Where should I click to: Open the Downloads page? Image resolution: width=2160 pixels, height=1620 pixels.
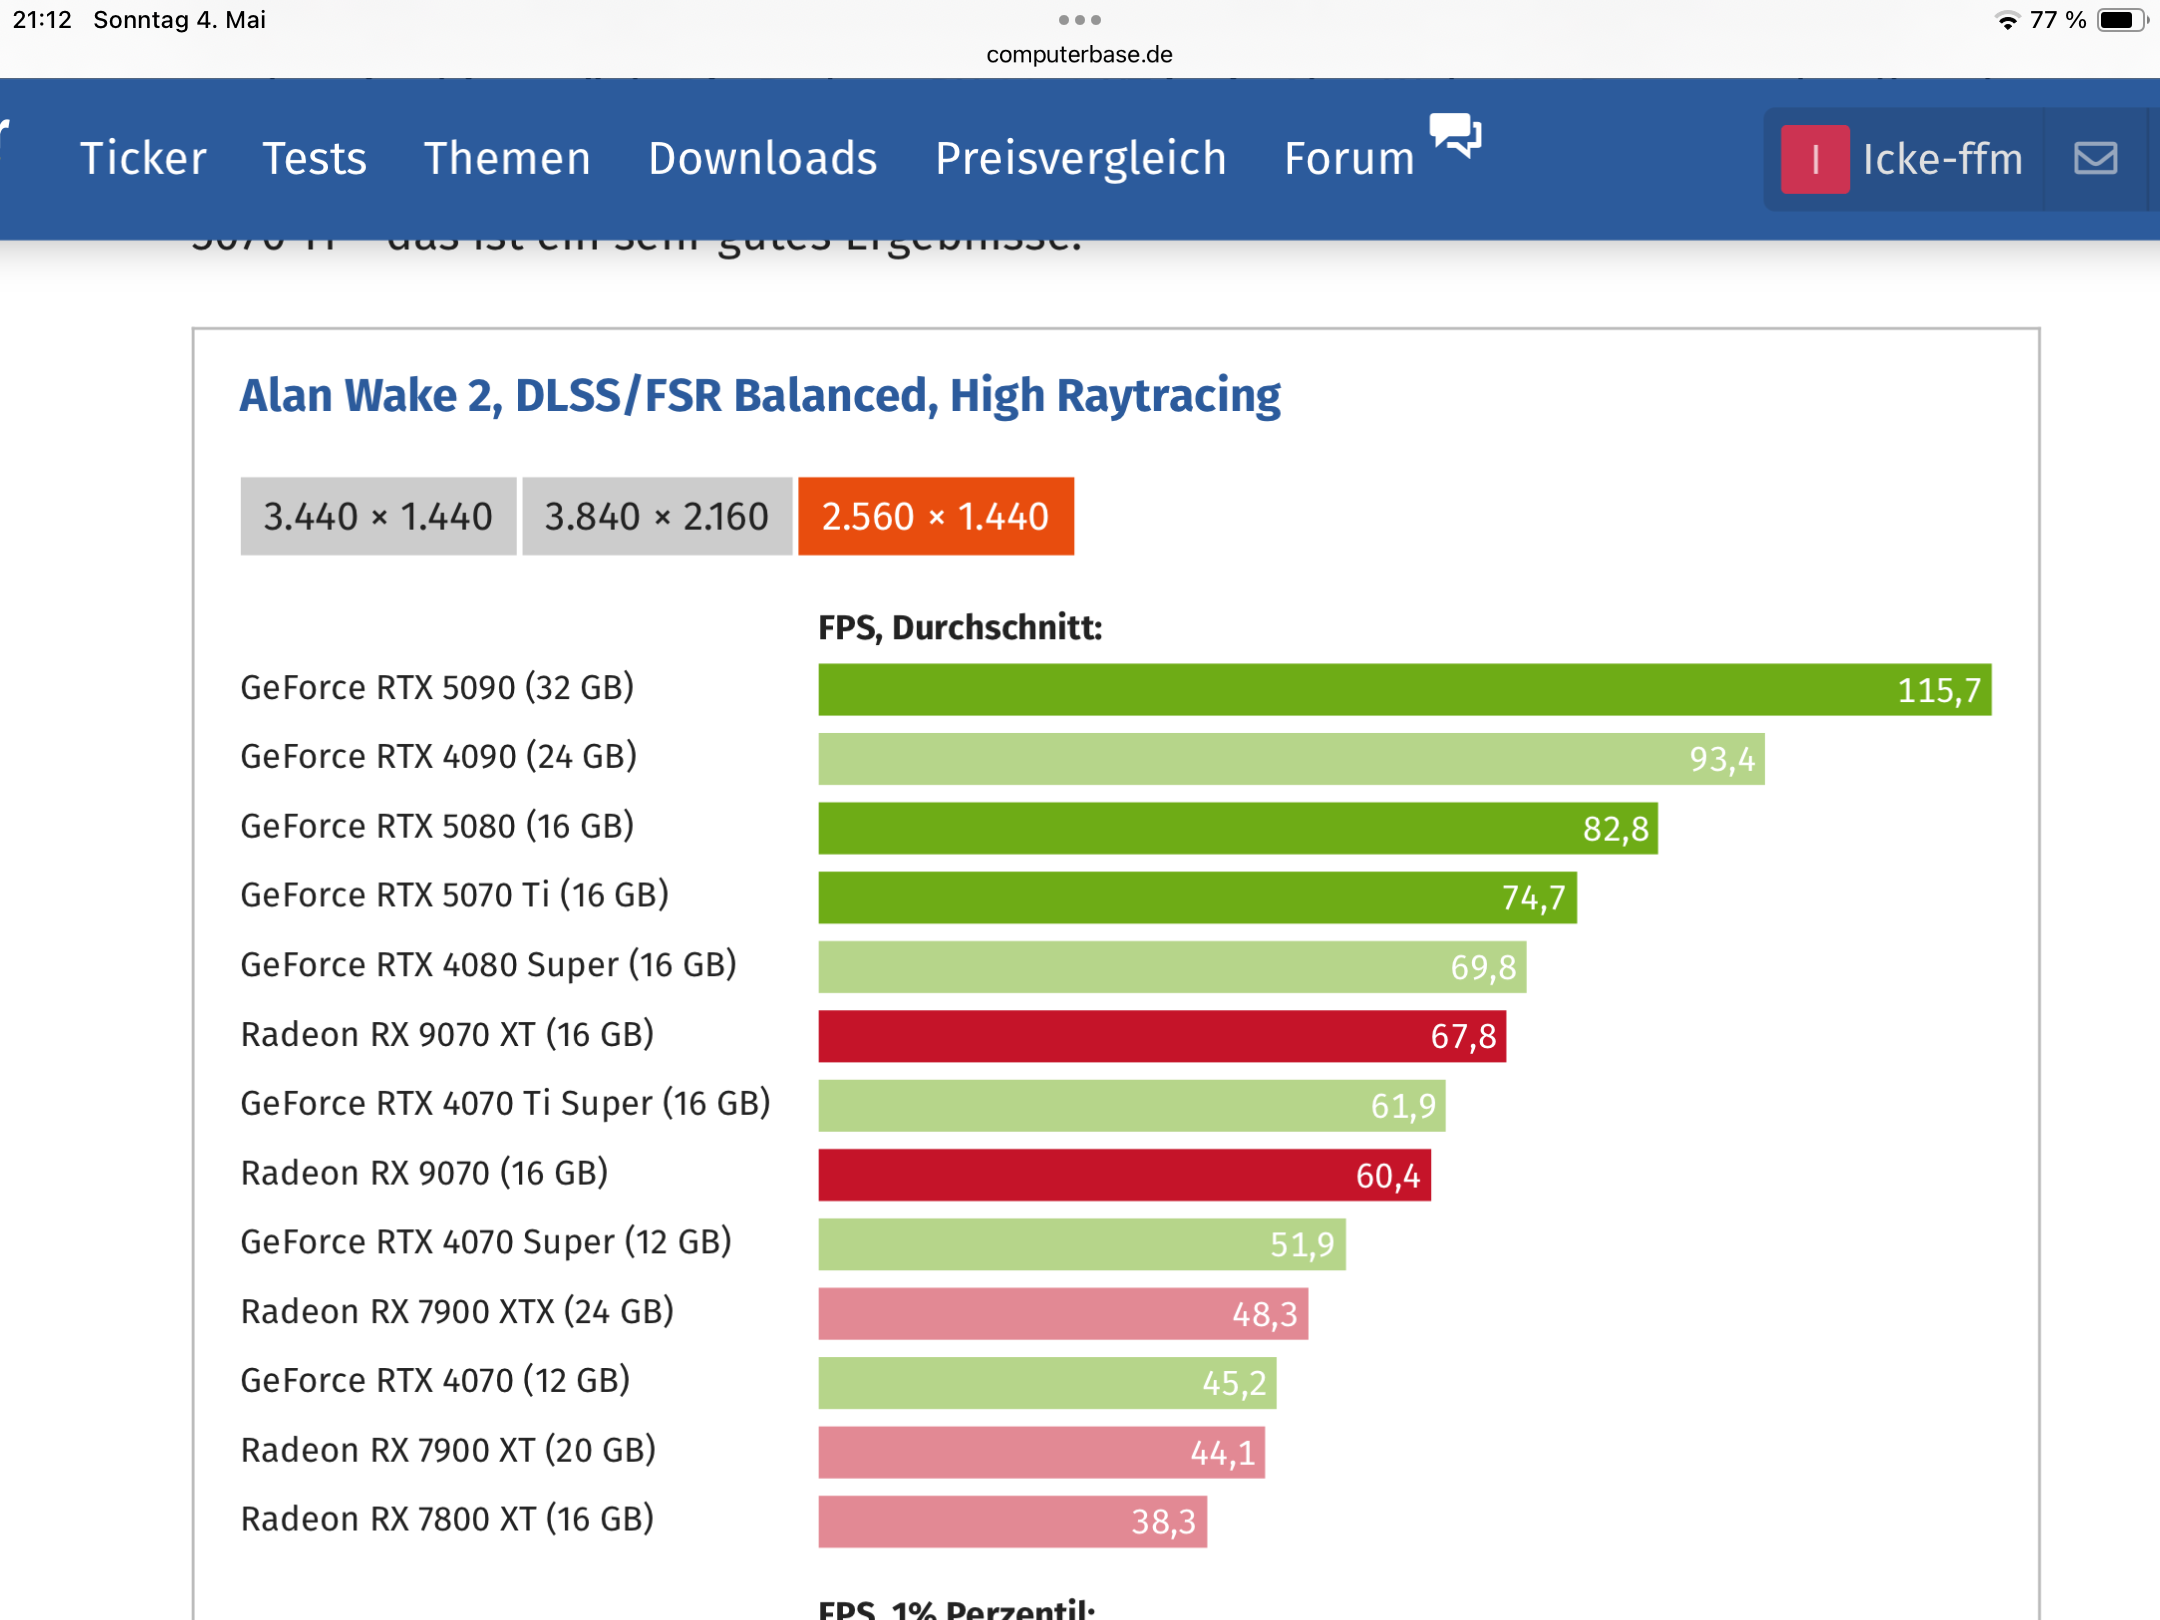(x=762, y=159)
